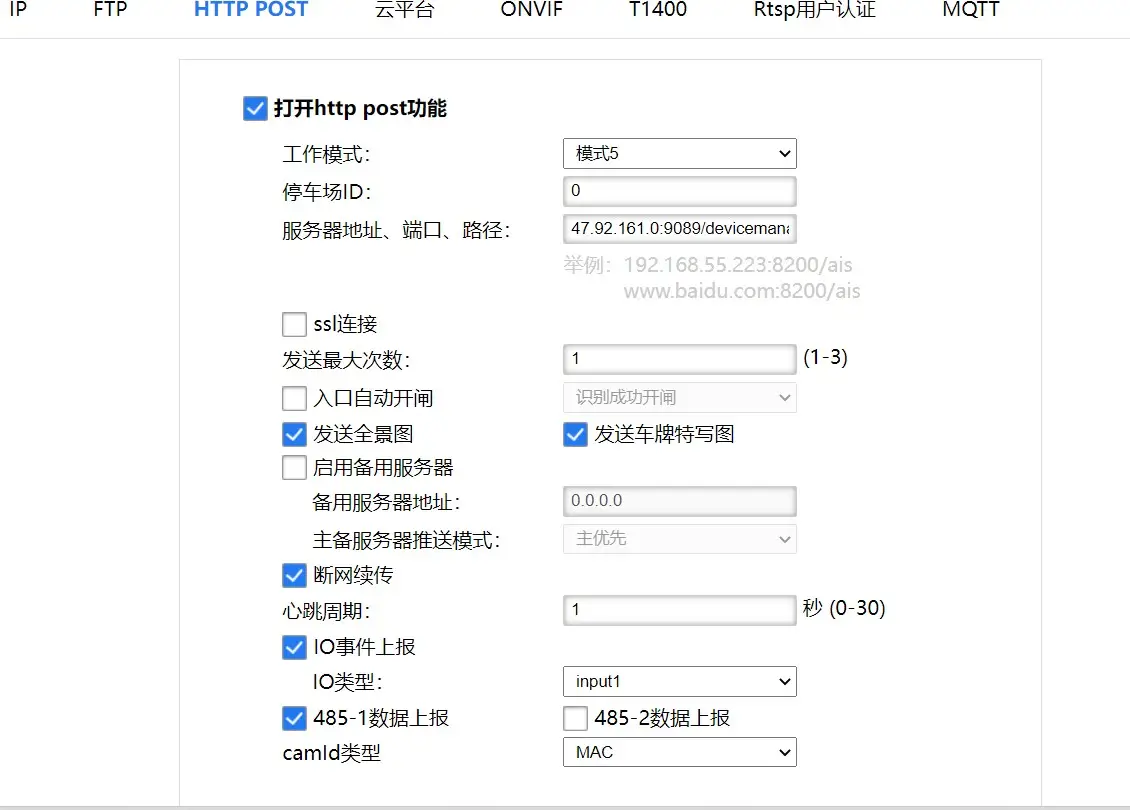This screenshot has height=810, width=1130.
Task: Expand the camId类型 dropdown showing MAC
Action: tap(679, 752)
